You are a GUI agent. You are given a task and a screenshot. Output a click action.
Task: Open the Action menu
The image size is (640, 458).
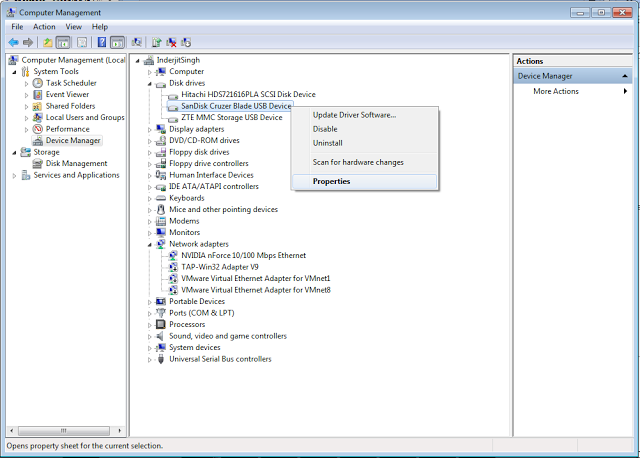click(x=44, y=27)
